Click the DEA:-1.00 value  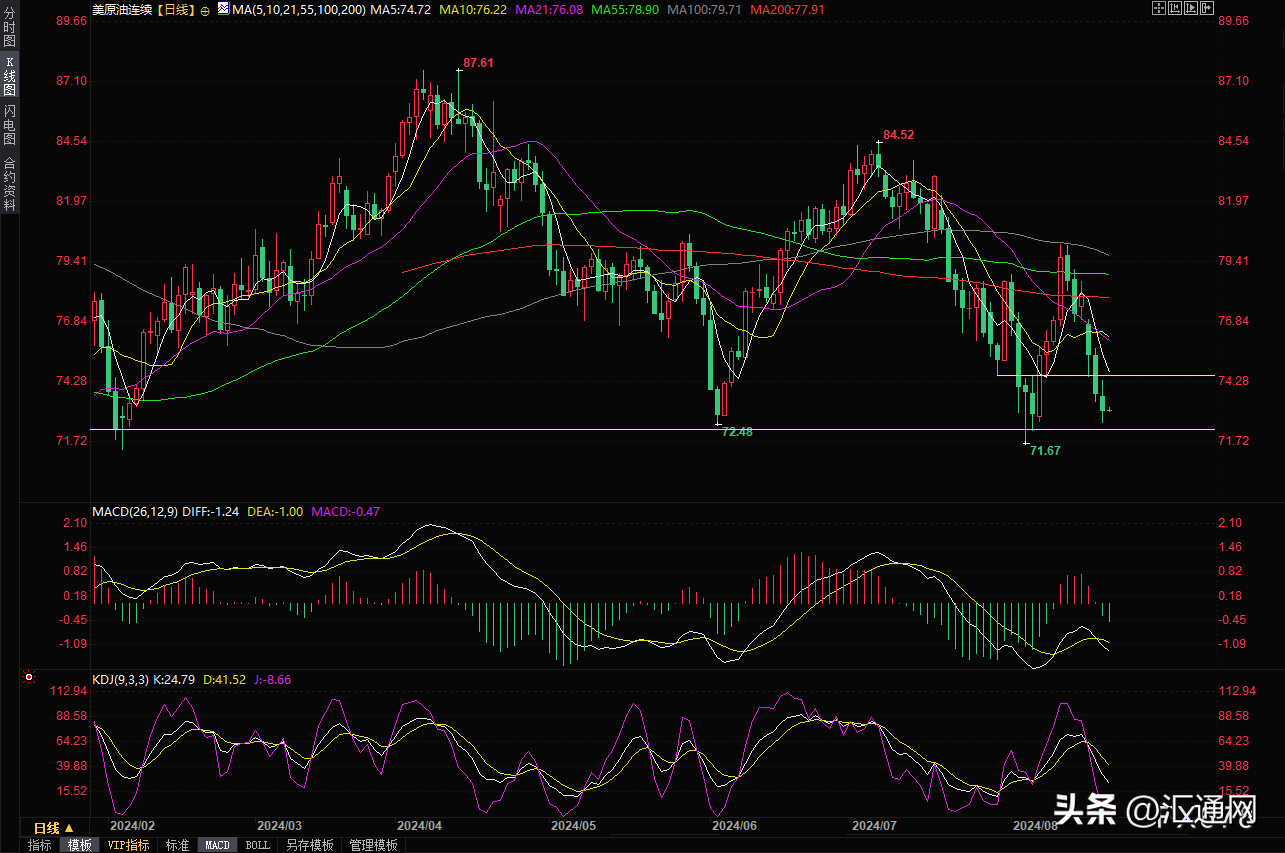[x=275, y=511]
